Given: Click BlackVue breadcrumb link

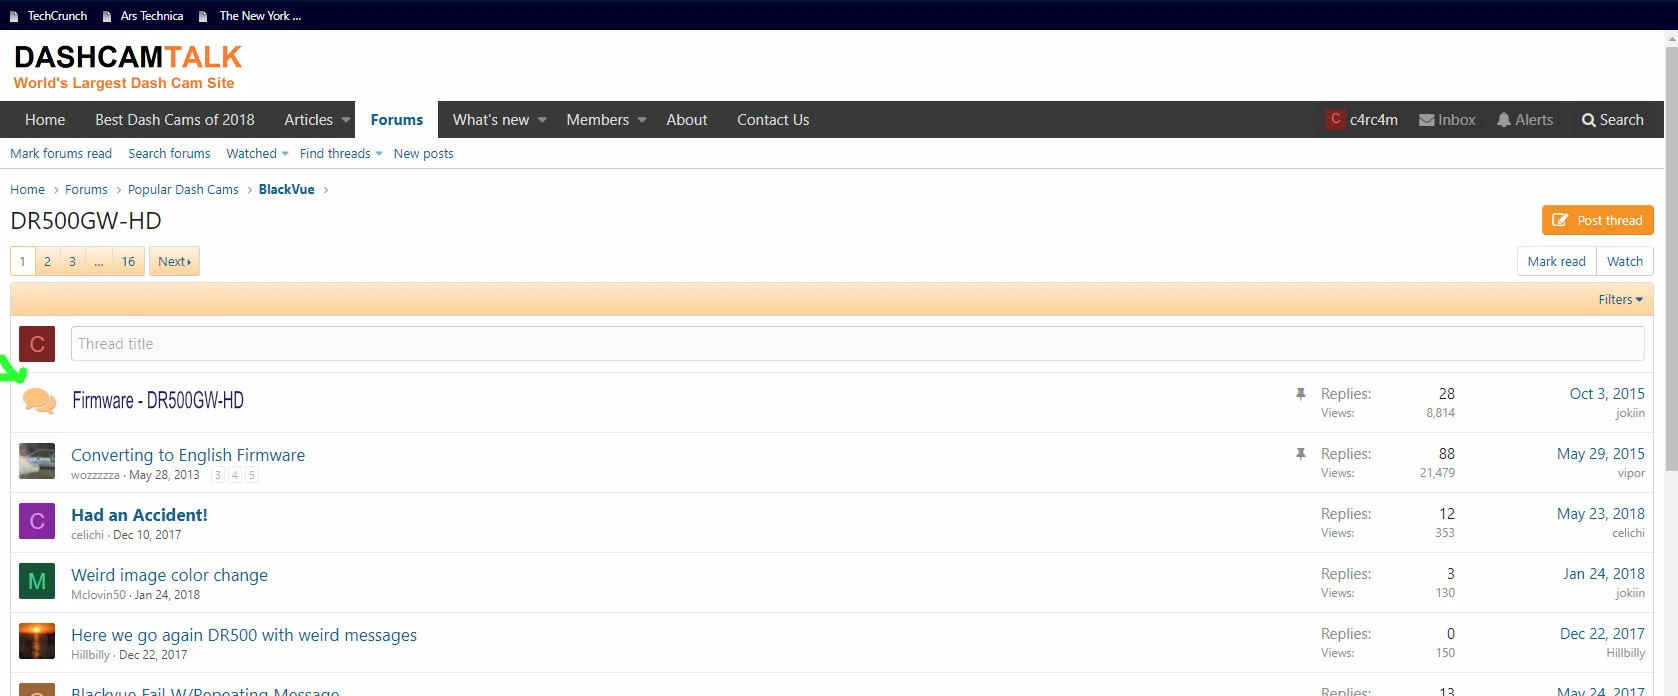Looking at the screenshot, I should tap(286, 190).
